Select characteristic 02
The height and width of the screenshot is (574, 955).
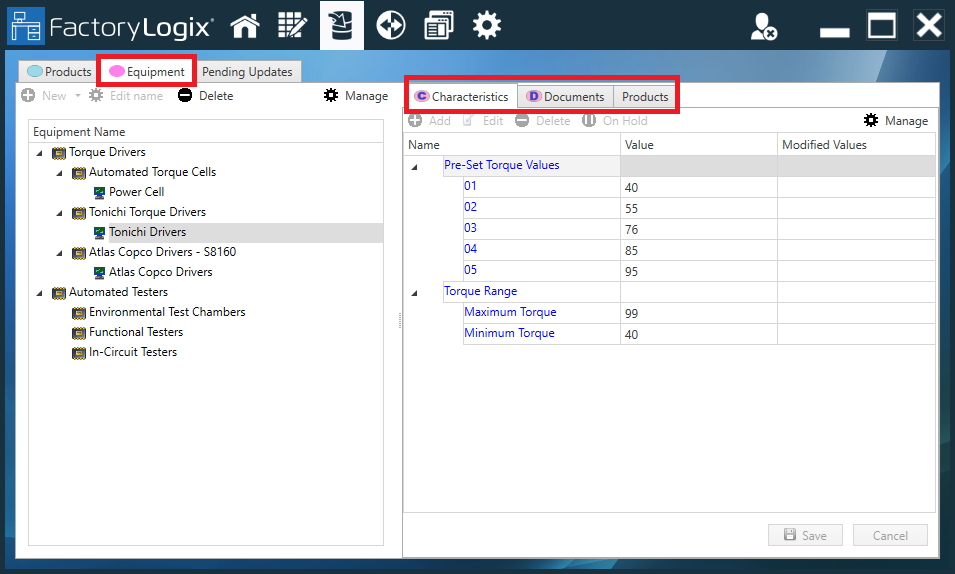click(470, 207)
